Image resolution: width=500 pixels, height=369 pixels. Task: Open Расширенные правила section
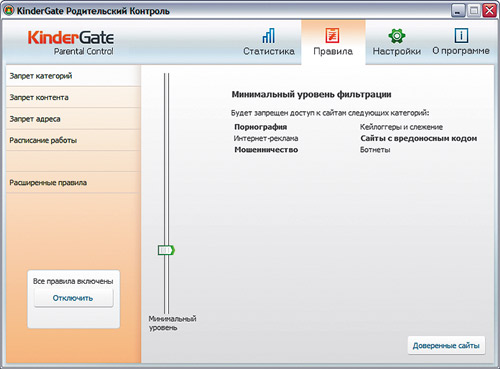tap(73, 183)
